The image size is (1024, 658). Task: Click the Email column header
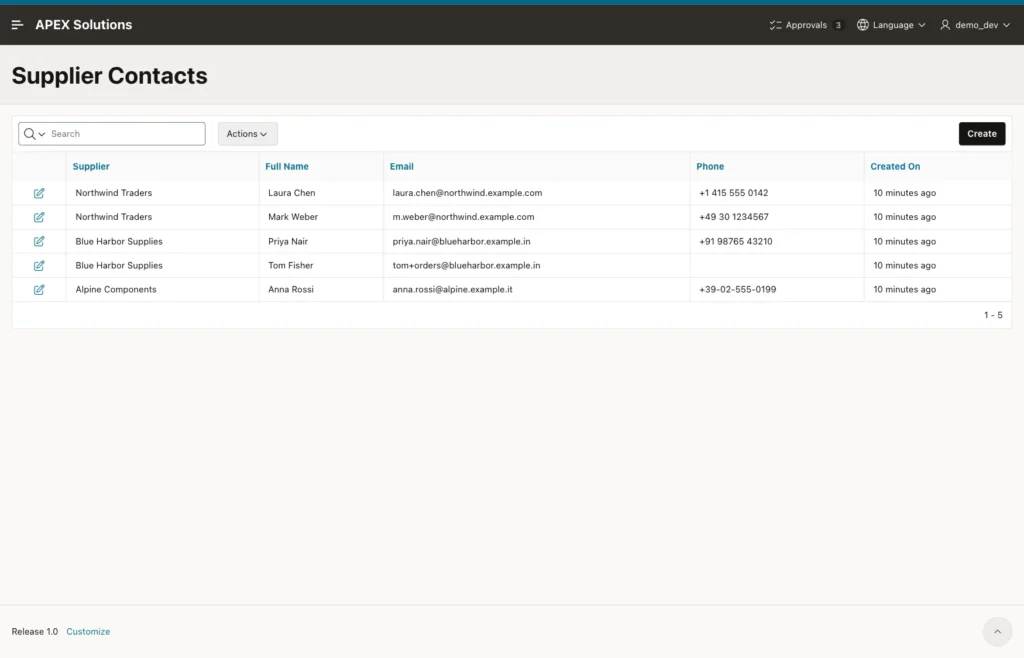tap(402, 166)
